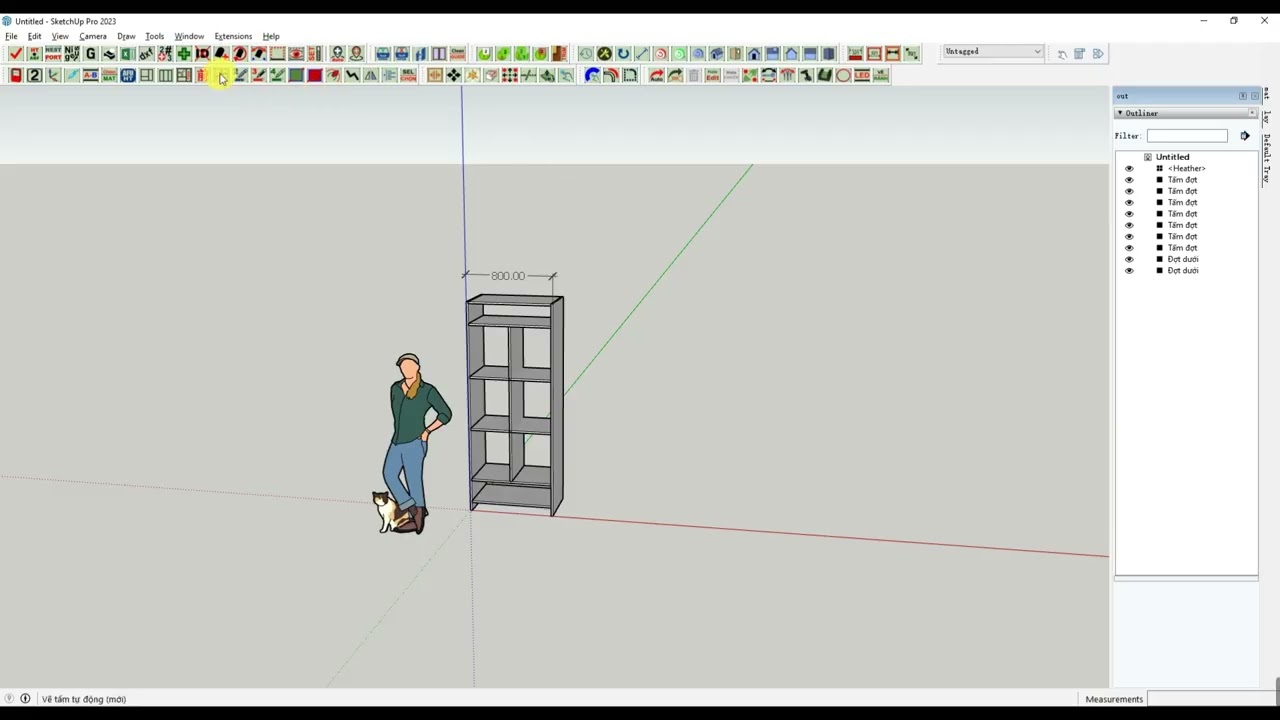Viewport: 1280px width, 720px height.
Task: Click the red-black dot grid array icon
Action: pos(510,75)
